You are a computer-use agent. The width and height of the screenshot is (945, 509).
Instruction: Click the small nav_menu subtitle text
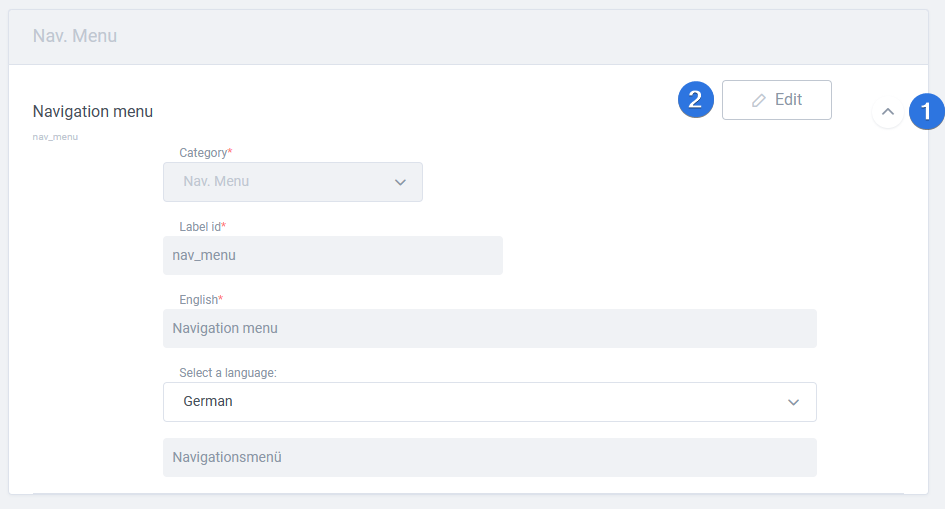click(55, 137)
